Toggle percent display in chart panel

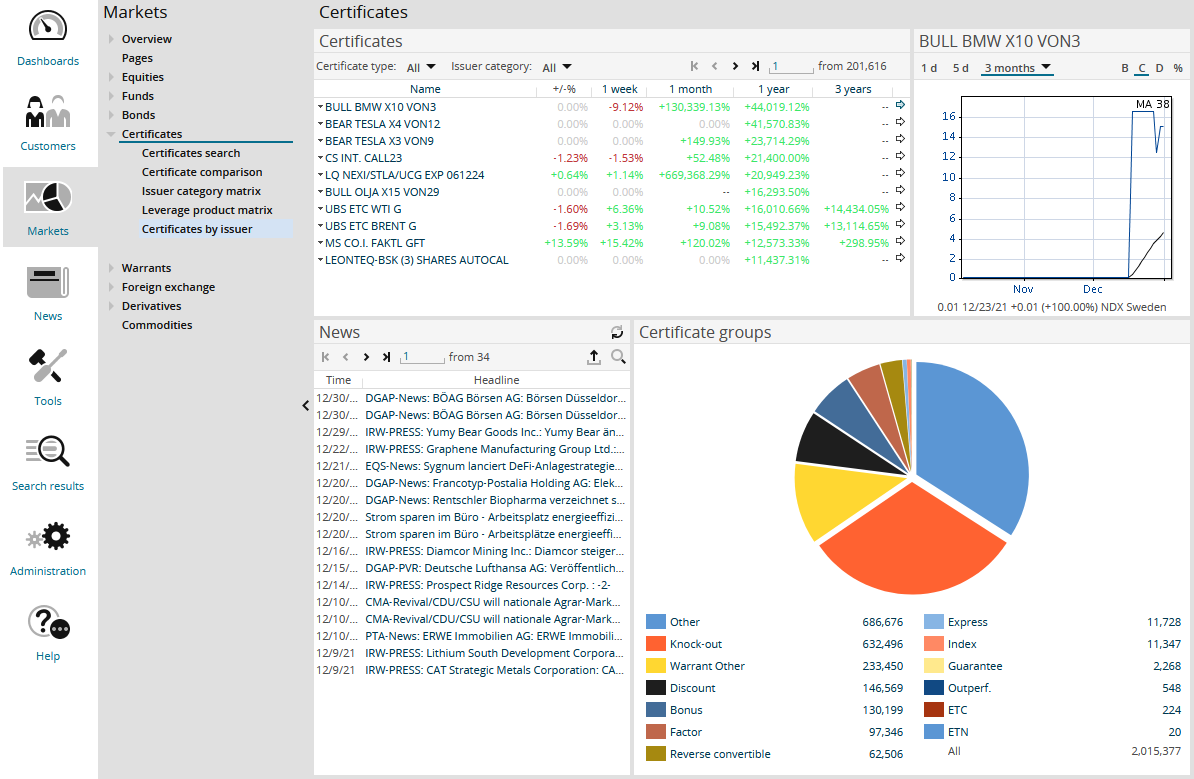pyautogui.click(x=1178, y=68)
